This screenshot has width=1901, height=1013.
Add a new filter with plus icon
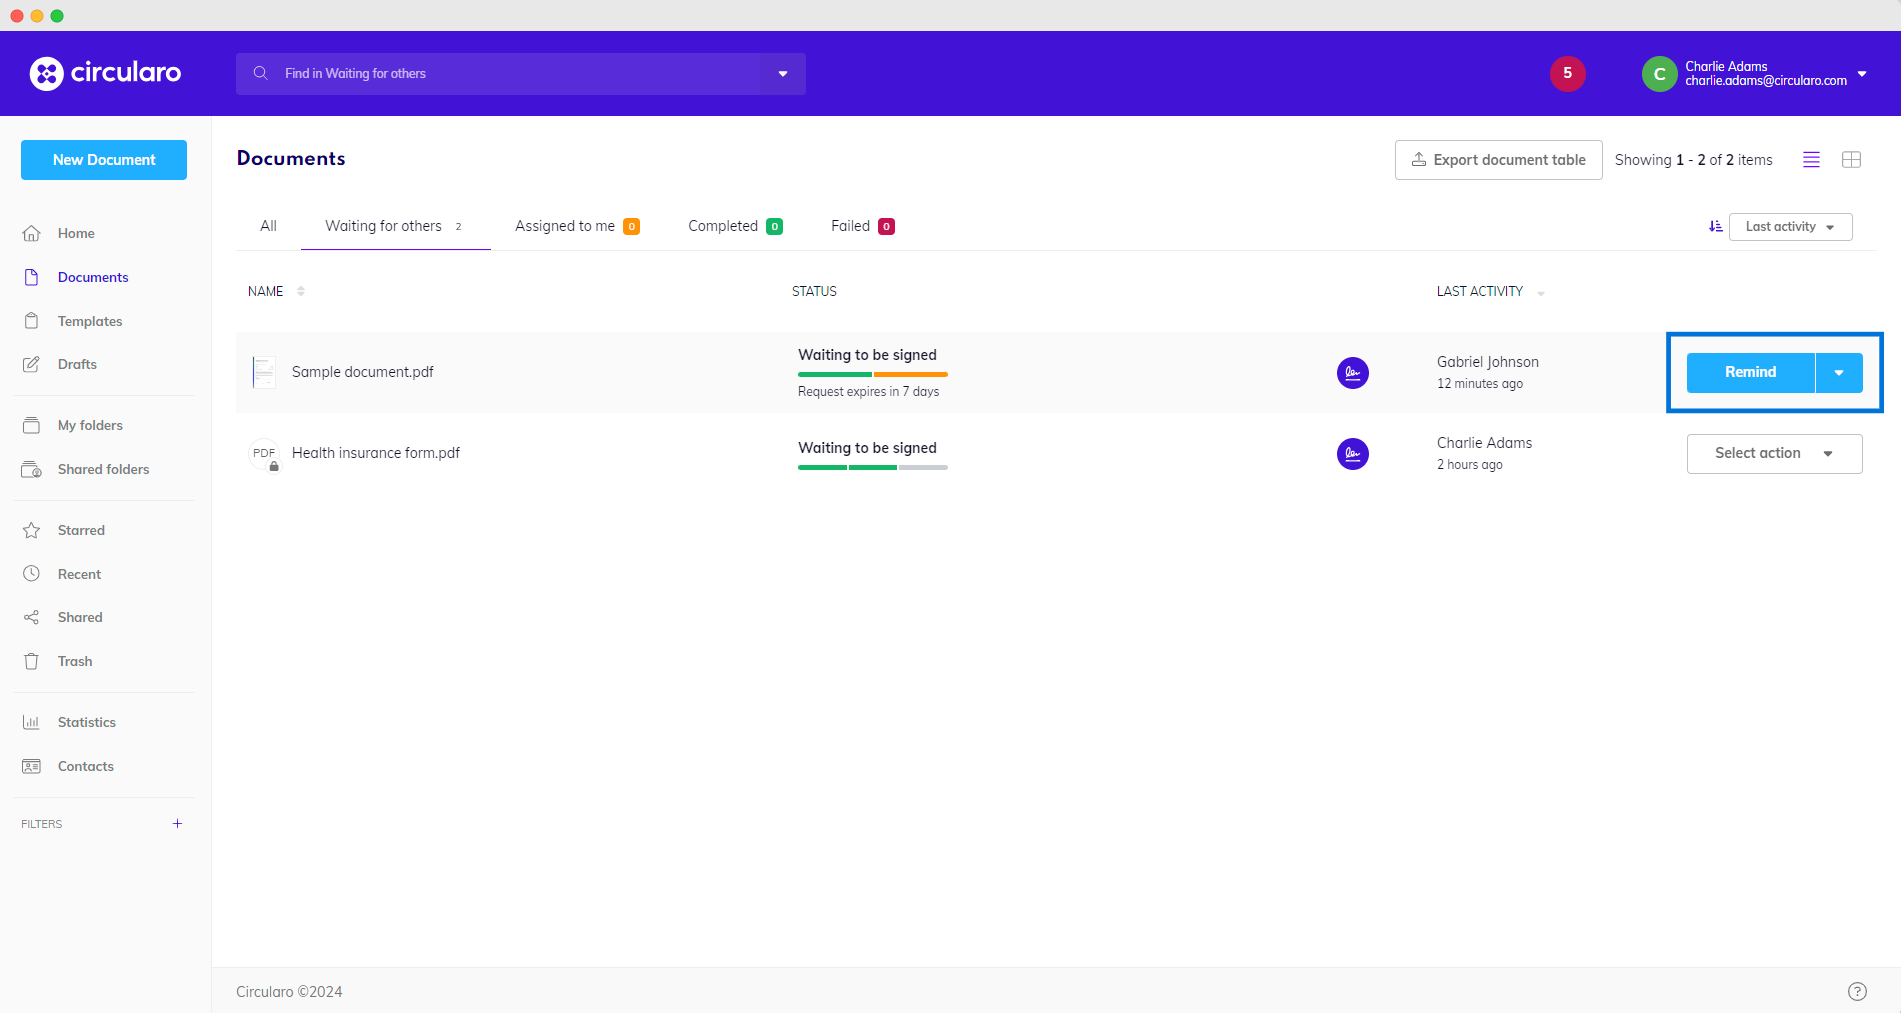click(x=177, y=824)
